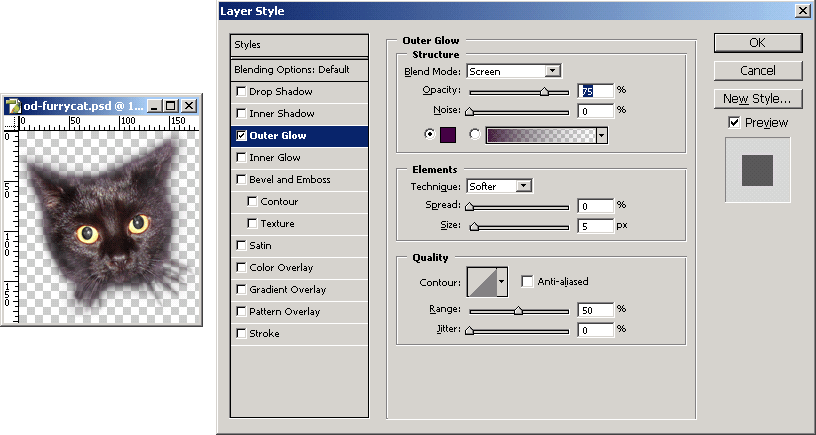The width and height of the screenshot is (816, 435).
Task: Click the glow gradient preview bar
Action: 541,136
